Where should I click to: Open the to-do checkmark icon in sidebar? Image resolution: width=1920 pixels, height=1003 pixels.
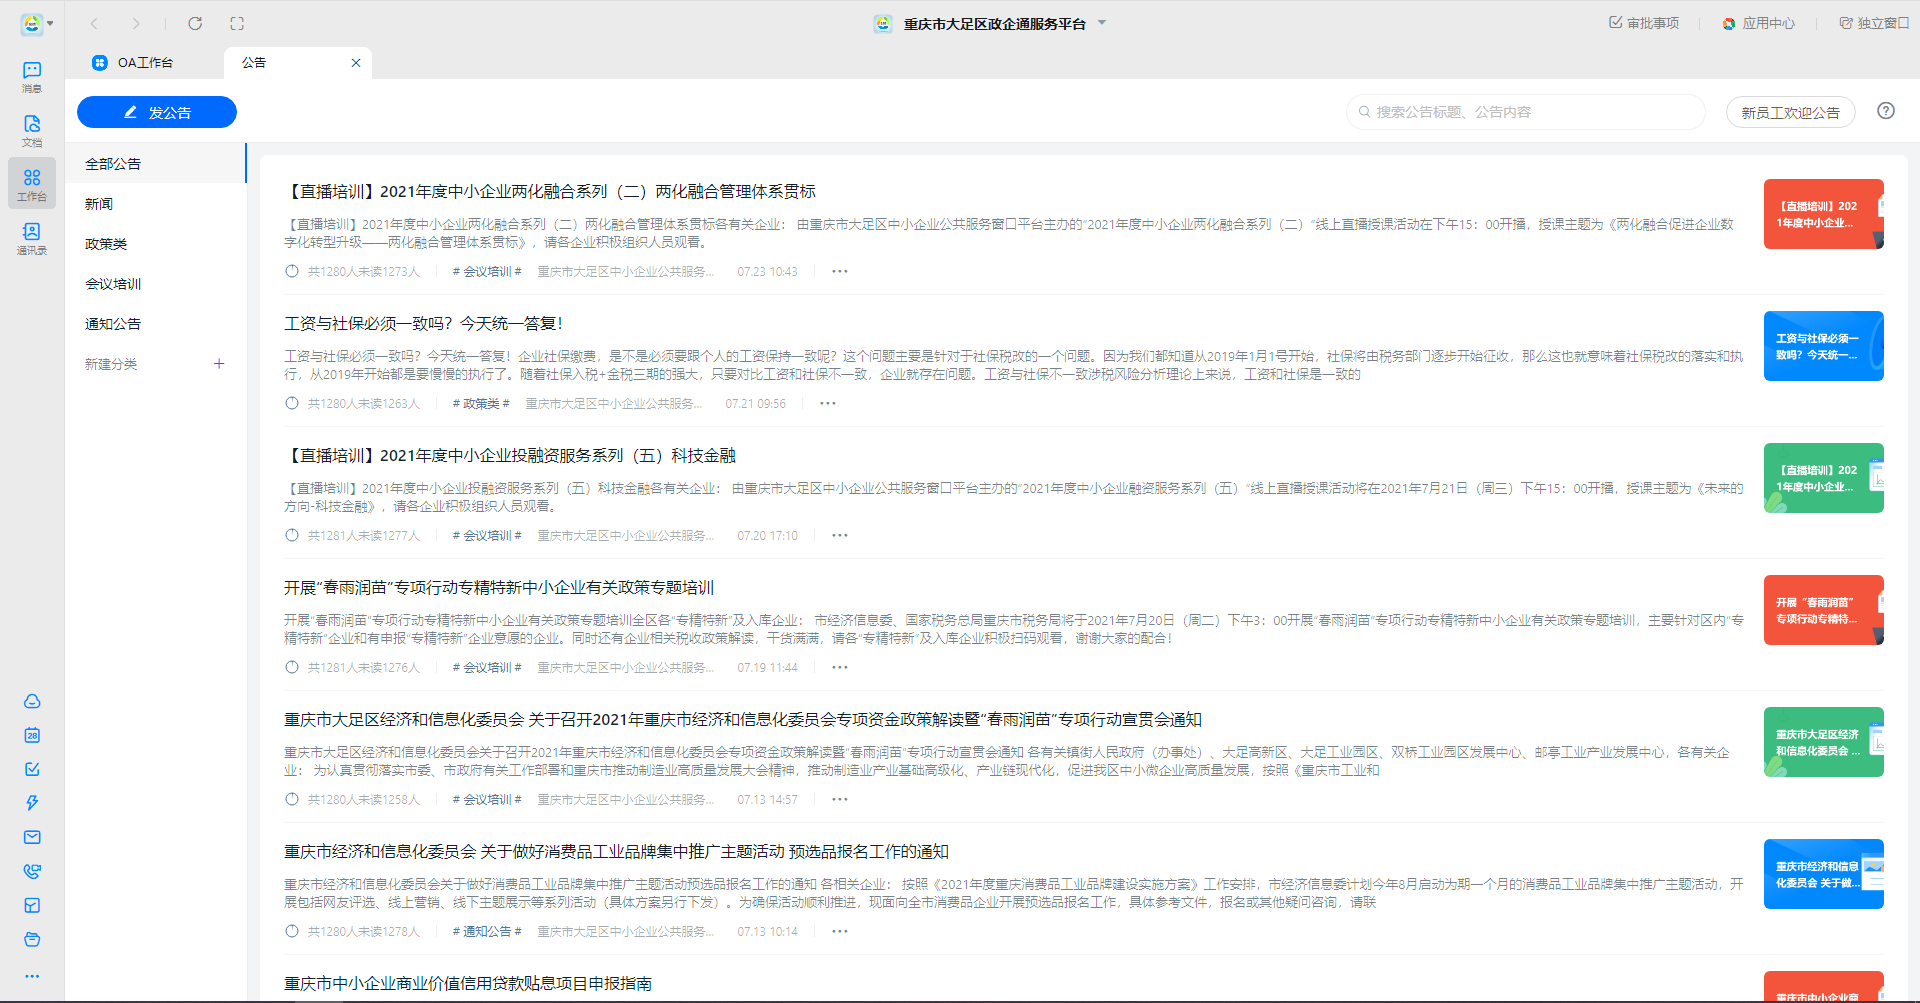[x=32, y=769]
